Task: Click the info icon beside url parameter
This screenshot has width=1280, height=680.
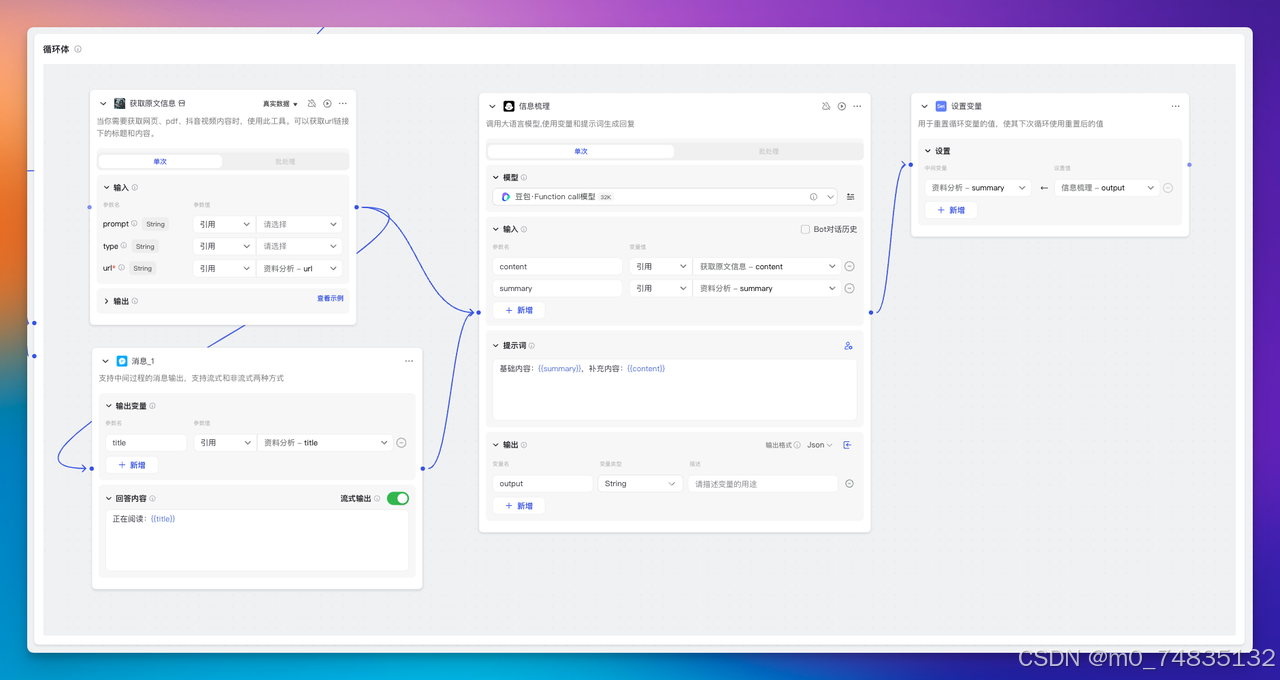Action: point(122,268)
